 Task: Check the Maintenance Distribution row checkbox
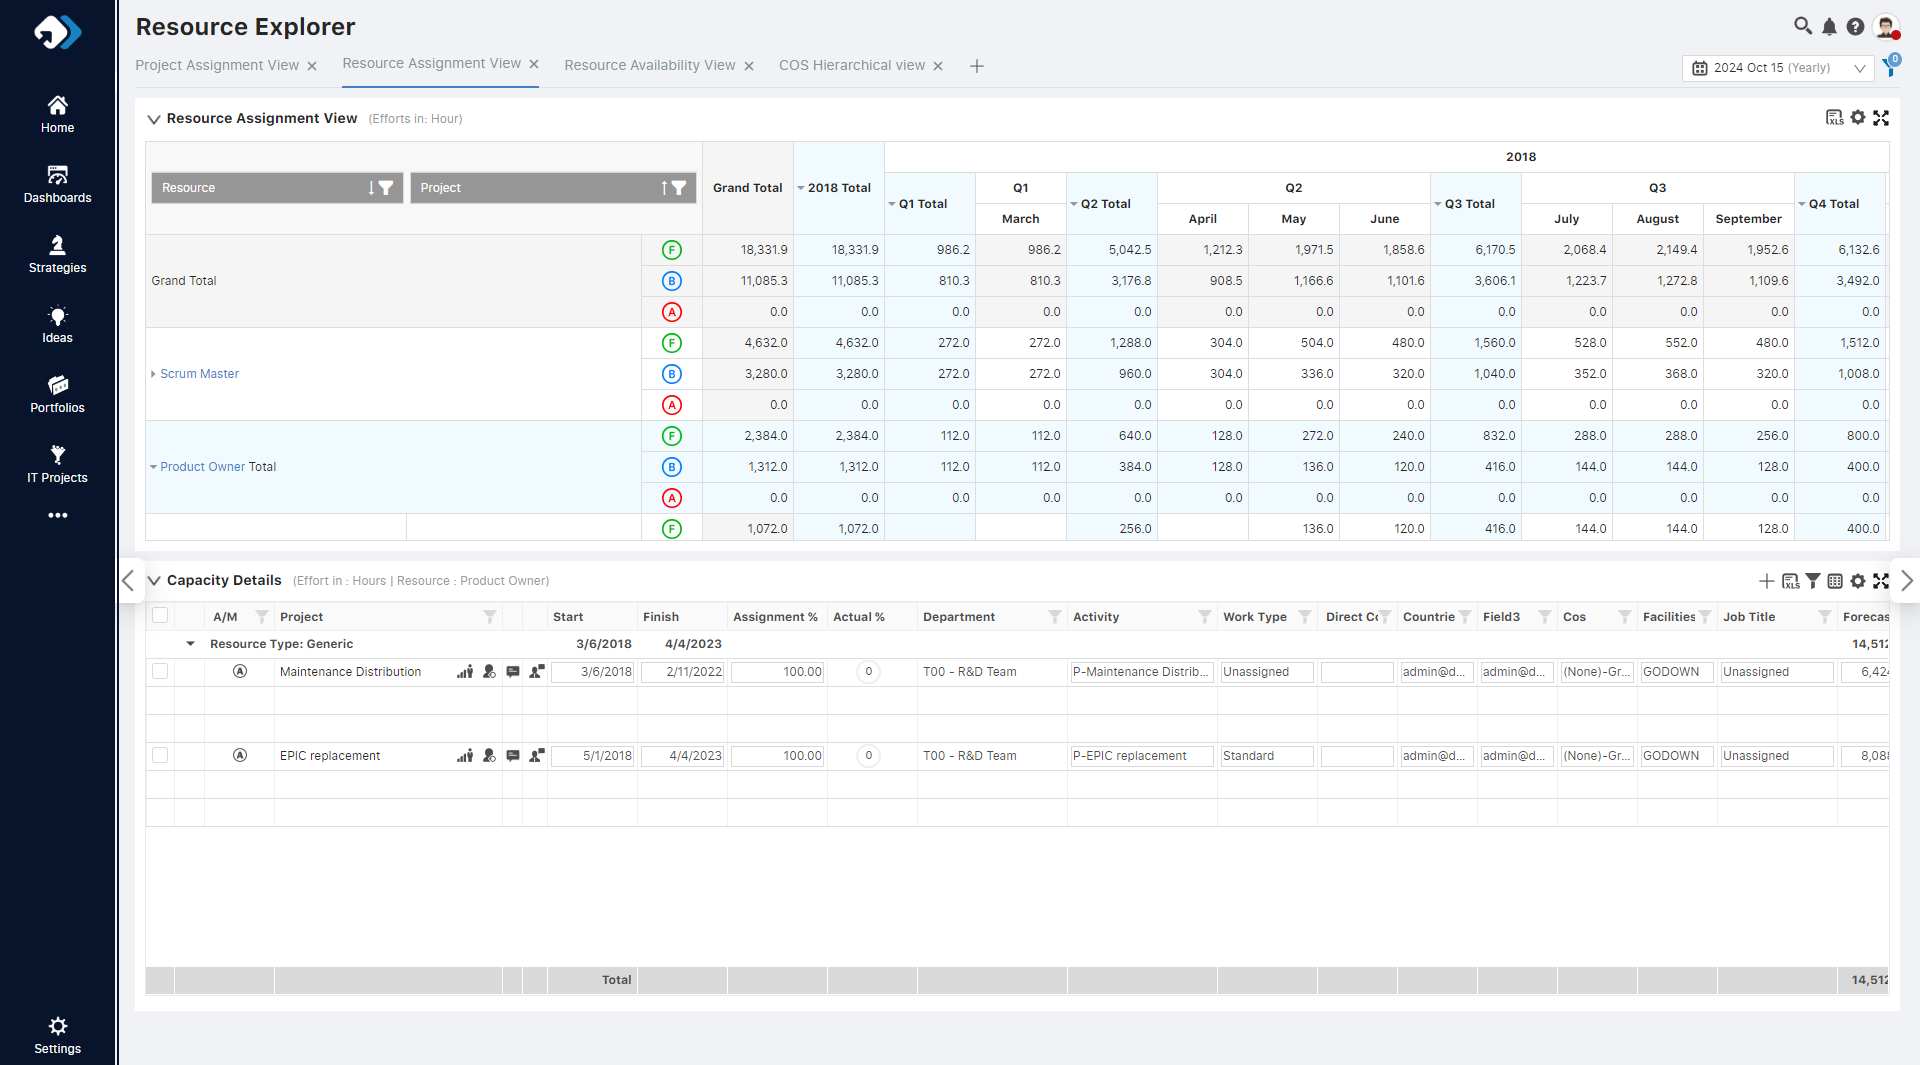pyautogui.click(x=160, y=671)
